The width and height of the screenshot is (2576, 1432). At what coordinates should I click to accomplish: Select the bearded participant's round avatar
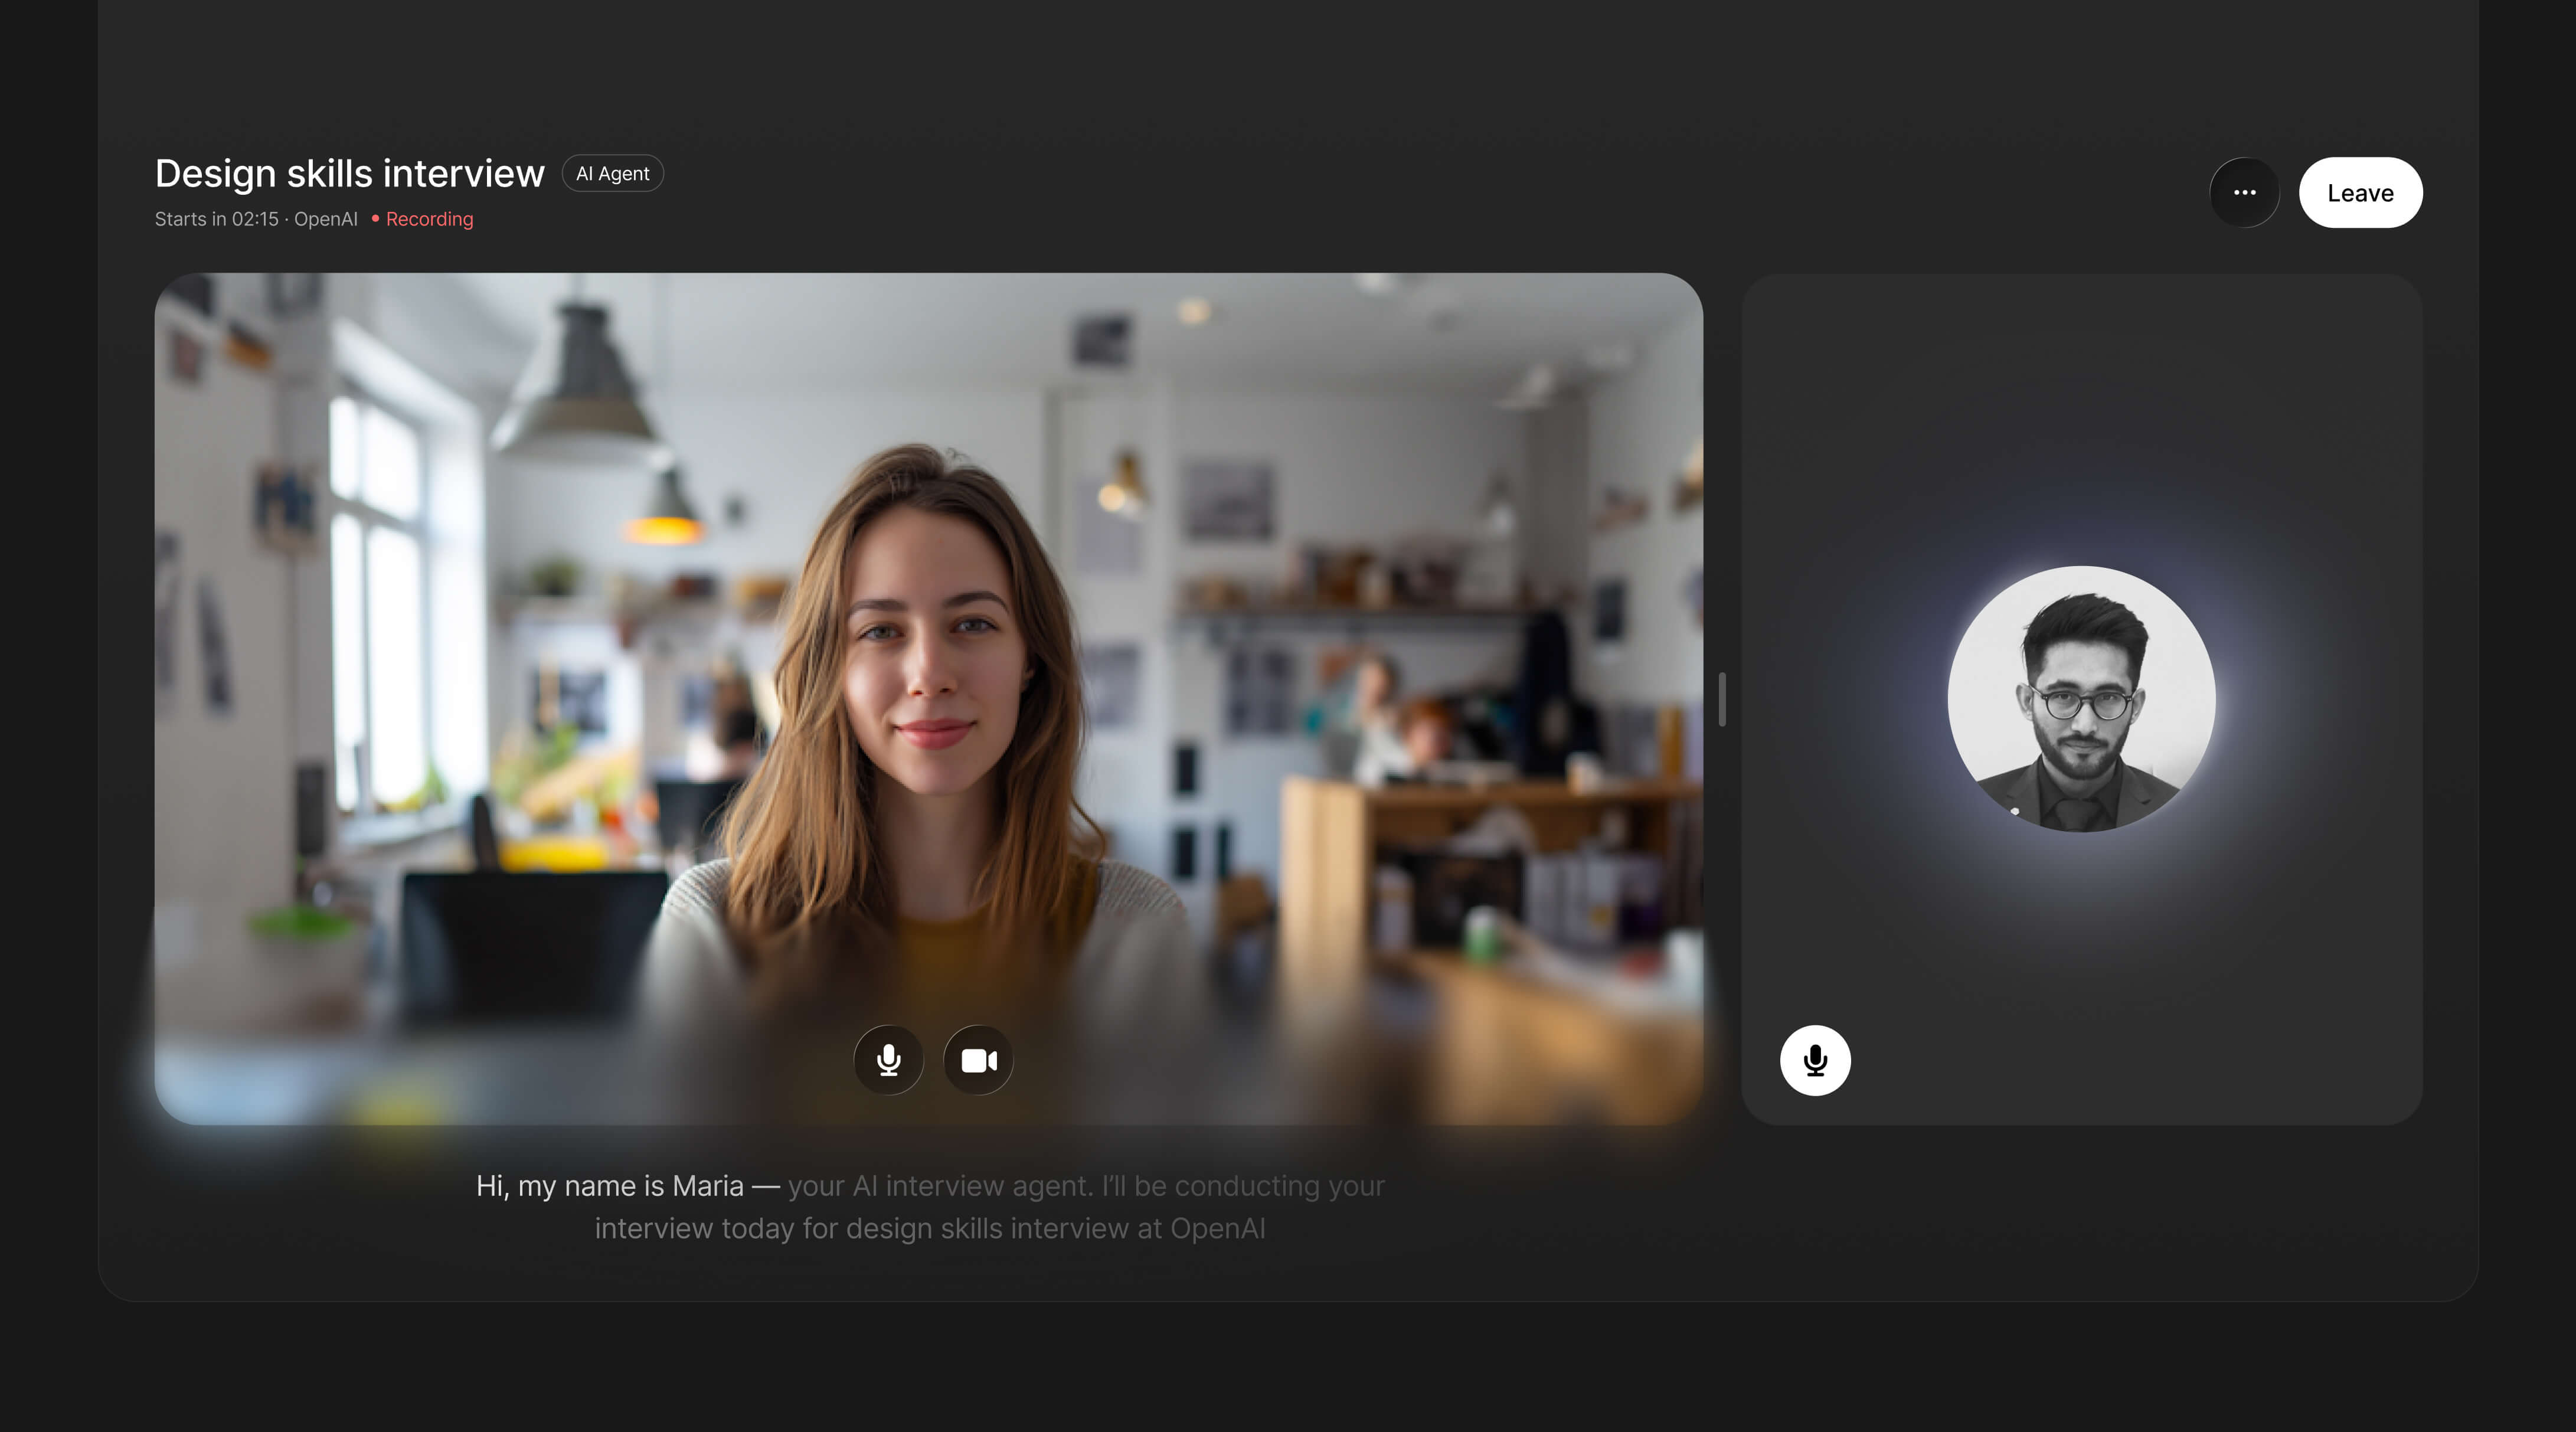(2081, 699)
